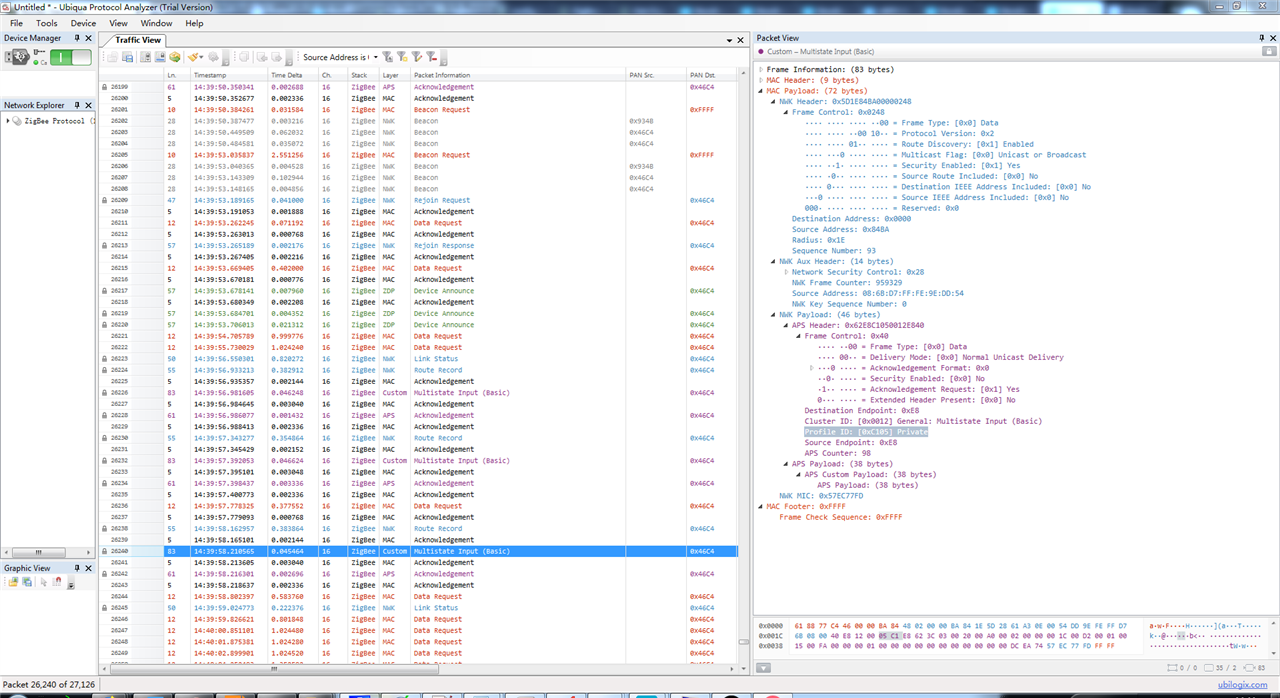
Task: Click the Packet Information column header
Action: click(x=518, y=75)
